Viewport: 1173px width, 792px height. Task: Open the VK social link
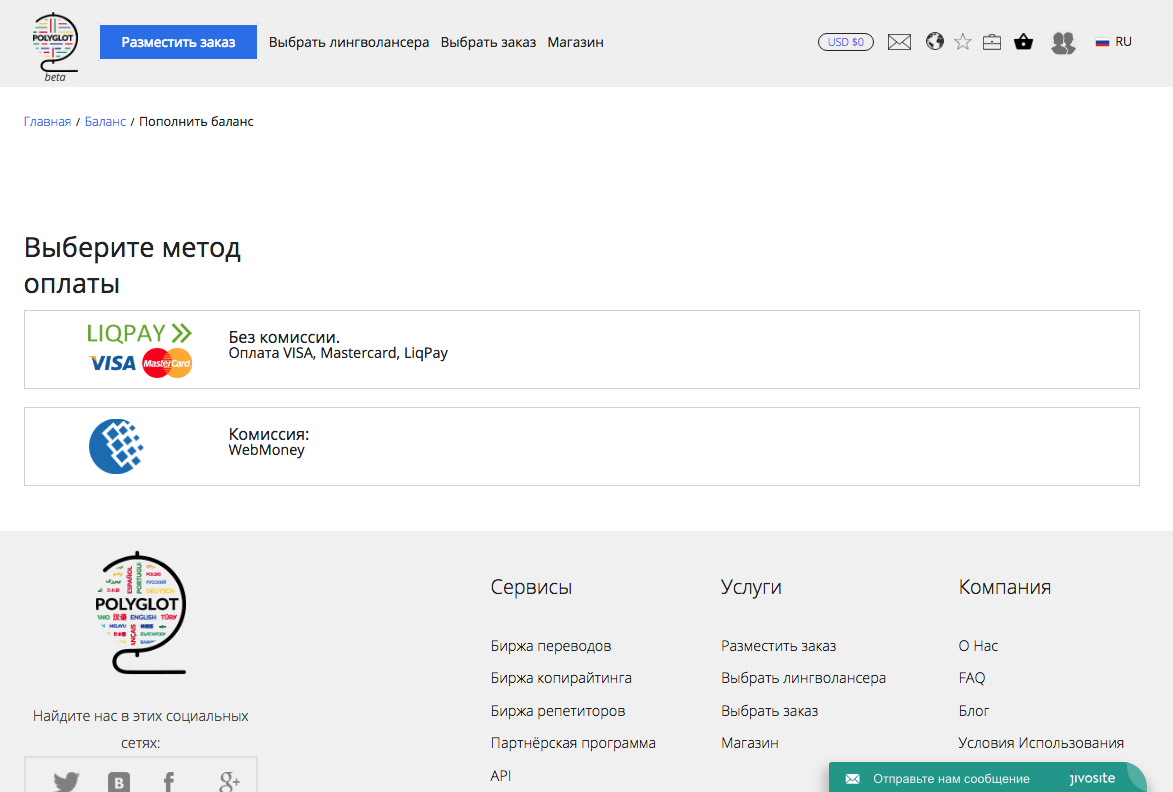click(x=119, y=781)
